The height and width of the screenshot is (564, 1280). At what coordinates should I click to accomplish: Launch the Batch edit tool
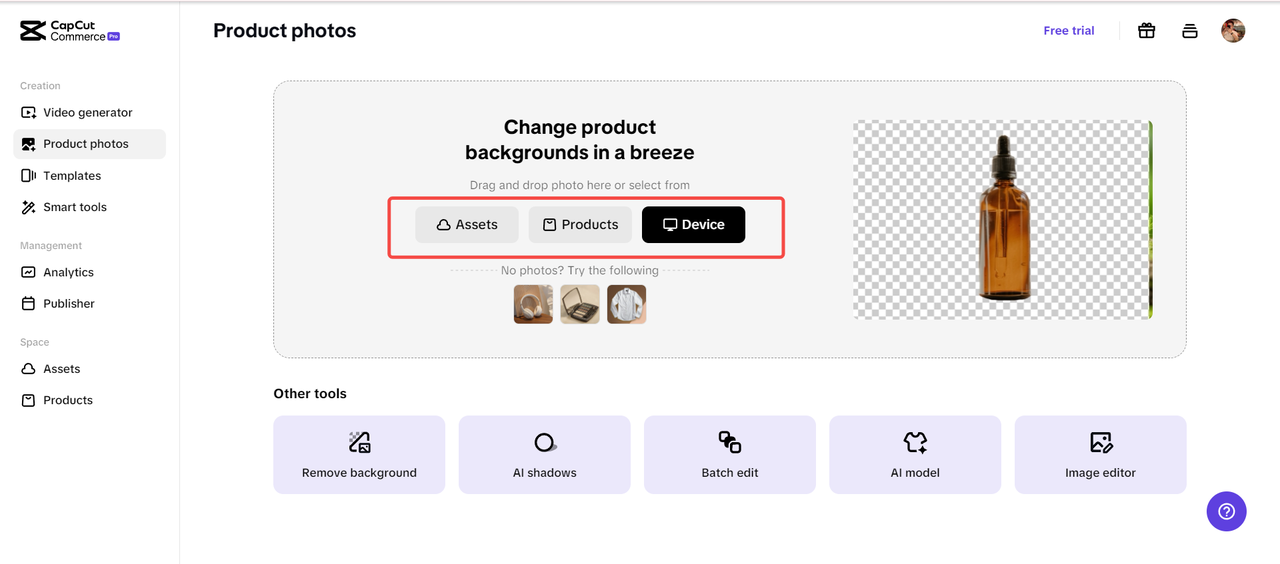[x=730, y=455]
